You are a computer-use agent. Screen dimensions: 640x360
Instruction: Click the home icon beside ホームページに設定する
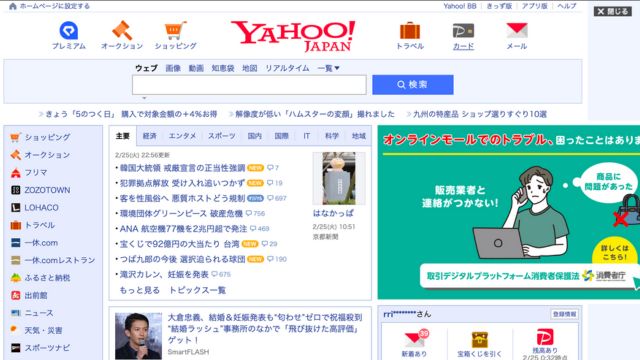[x=13, y=6]
